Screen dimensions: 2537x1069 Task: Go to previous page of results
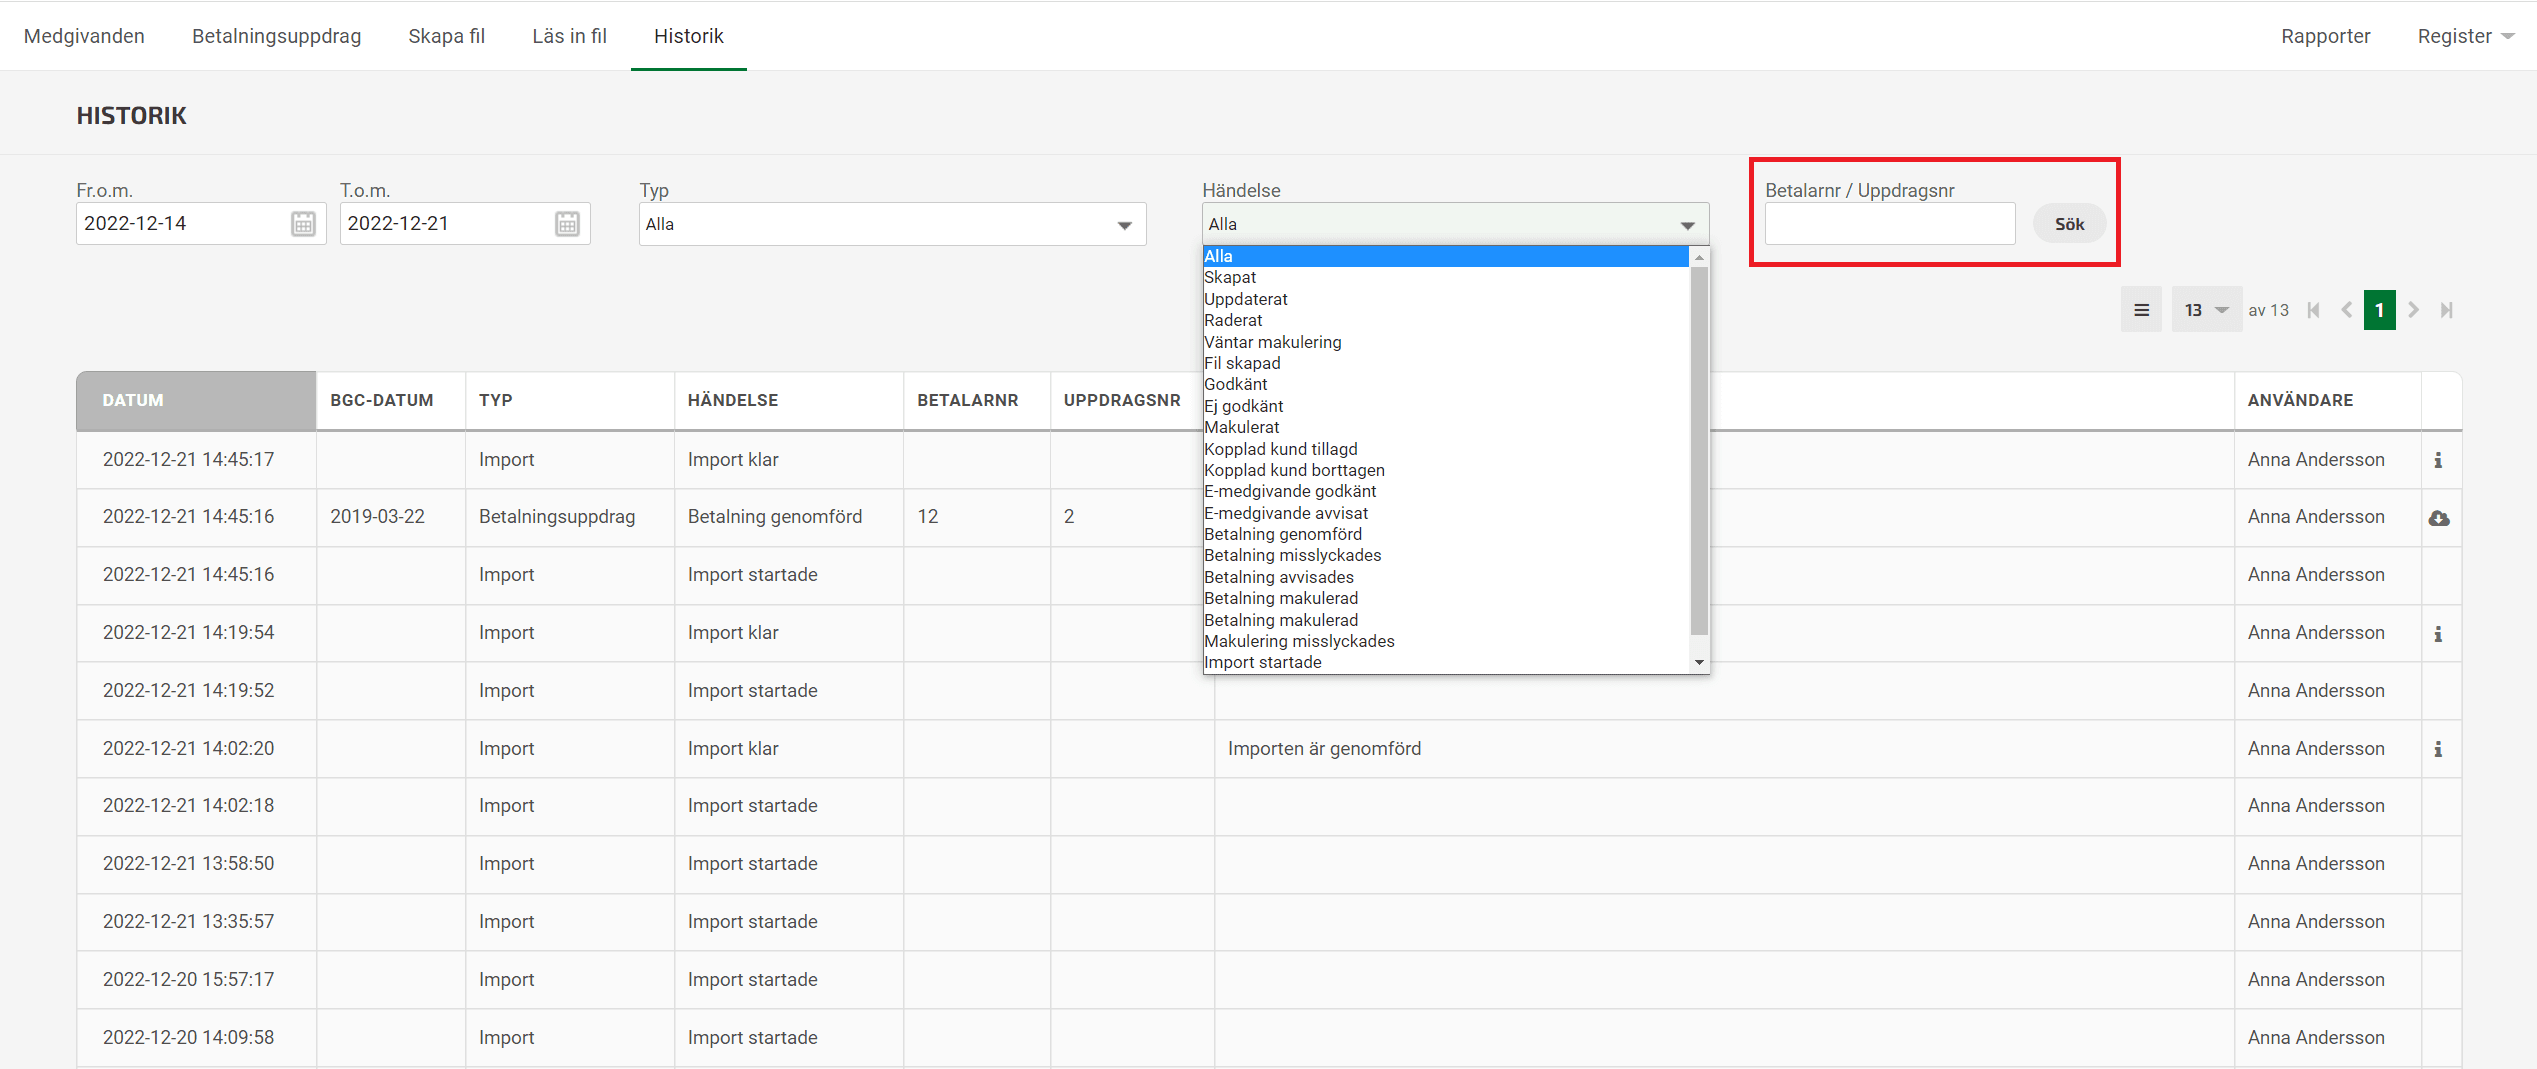pyautogui.click(x=2346, y=310)
